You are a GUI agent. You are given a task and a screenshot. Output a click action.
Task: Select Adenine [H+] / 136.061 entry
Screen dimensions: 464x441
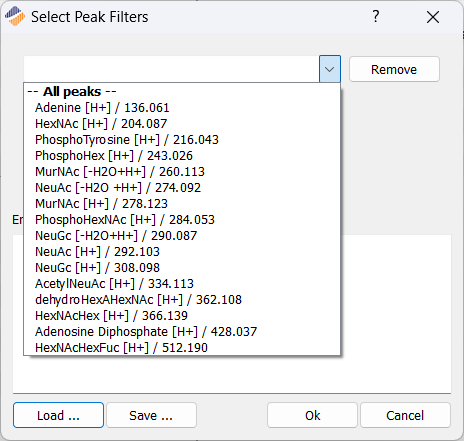tap(182, 108)
